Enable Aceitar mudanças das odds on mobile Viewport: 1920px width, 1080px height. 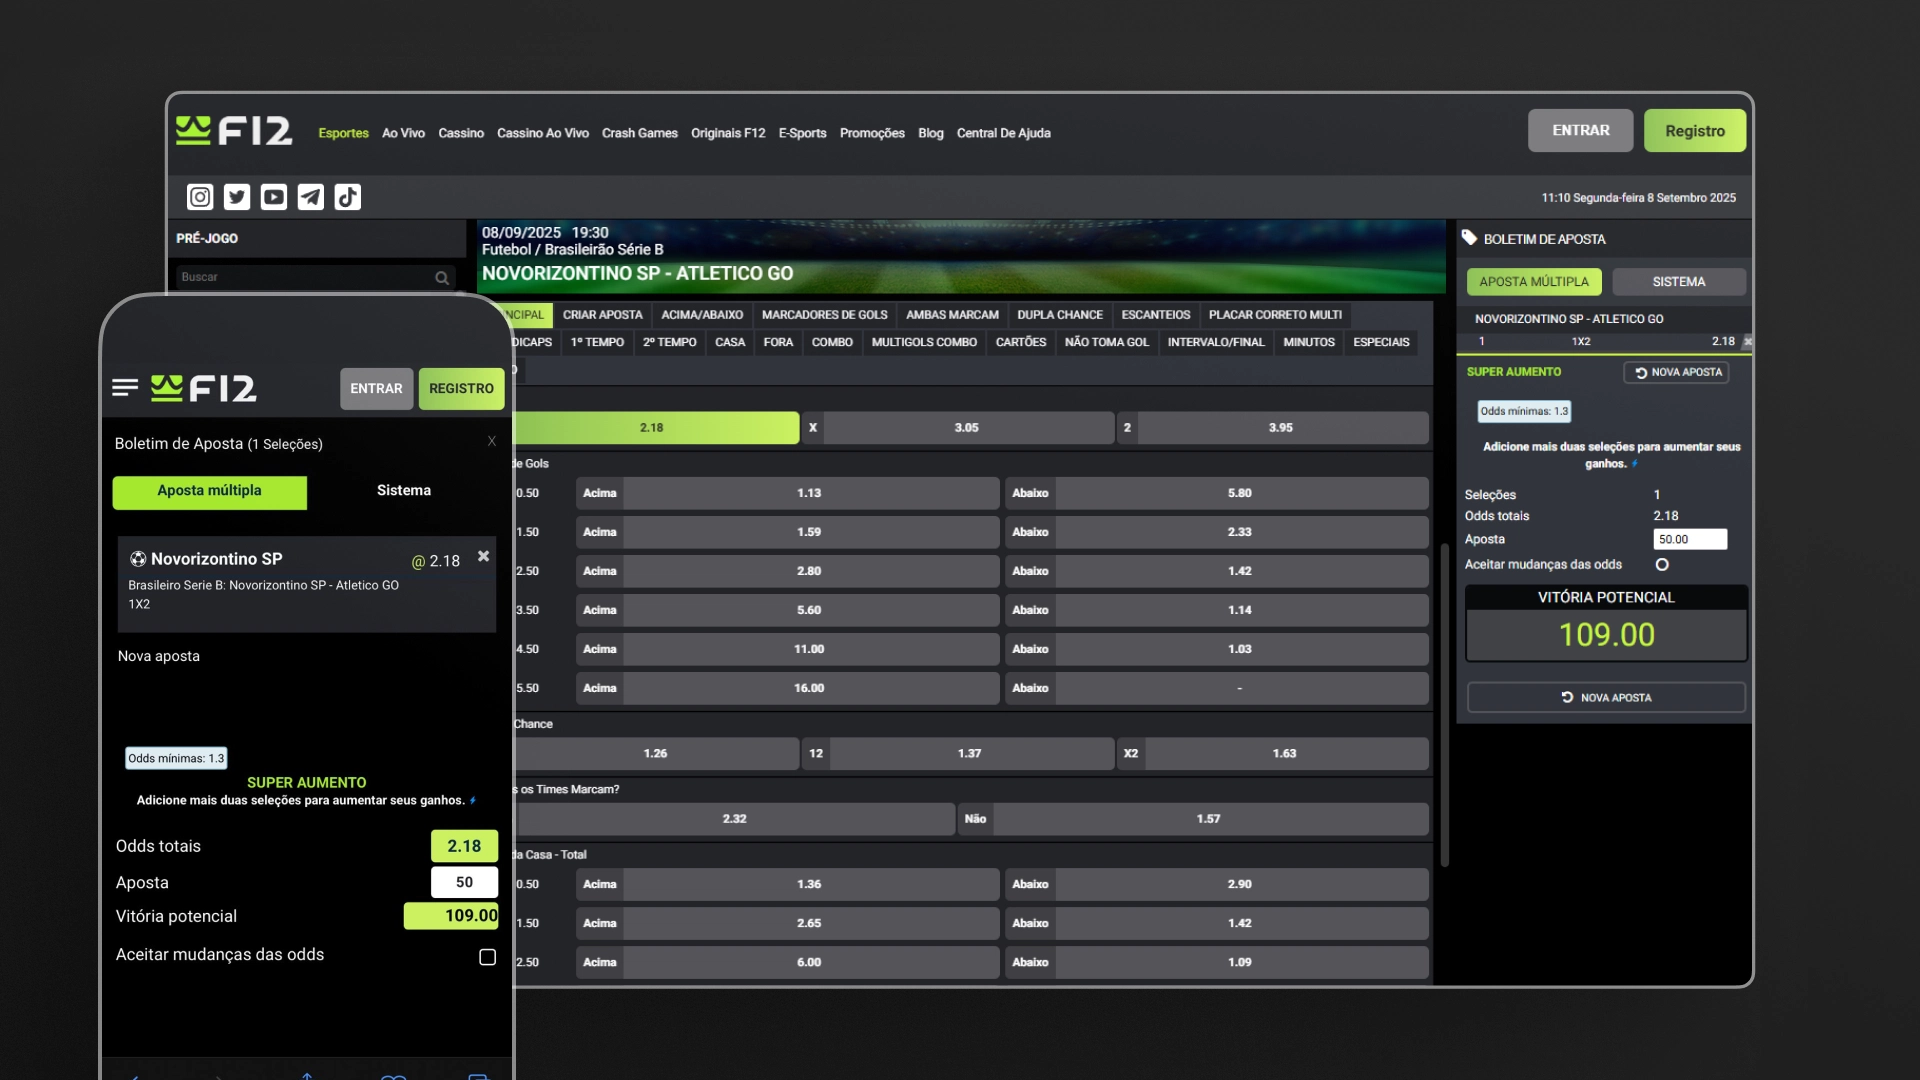[x=487, y=956]
